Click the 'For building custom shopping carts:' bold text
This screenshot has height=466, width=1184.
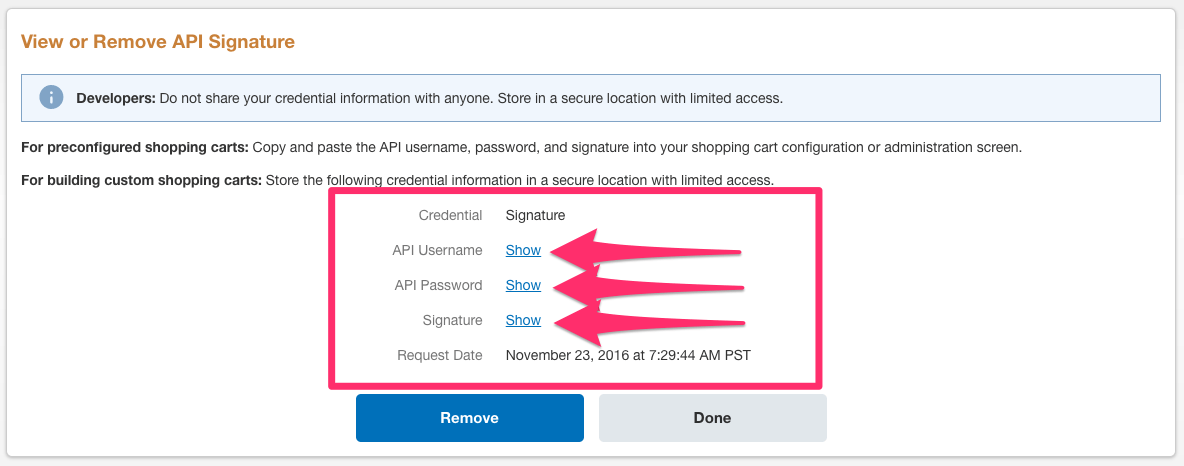click(141, 180)
